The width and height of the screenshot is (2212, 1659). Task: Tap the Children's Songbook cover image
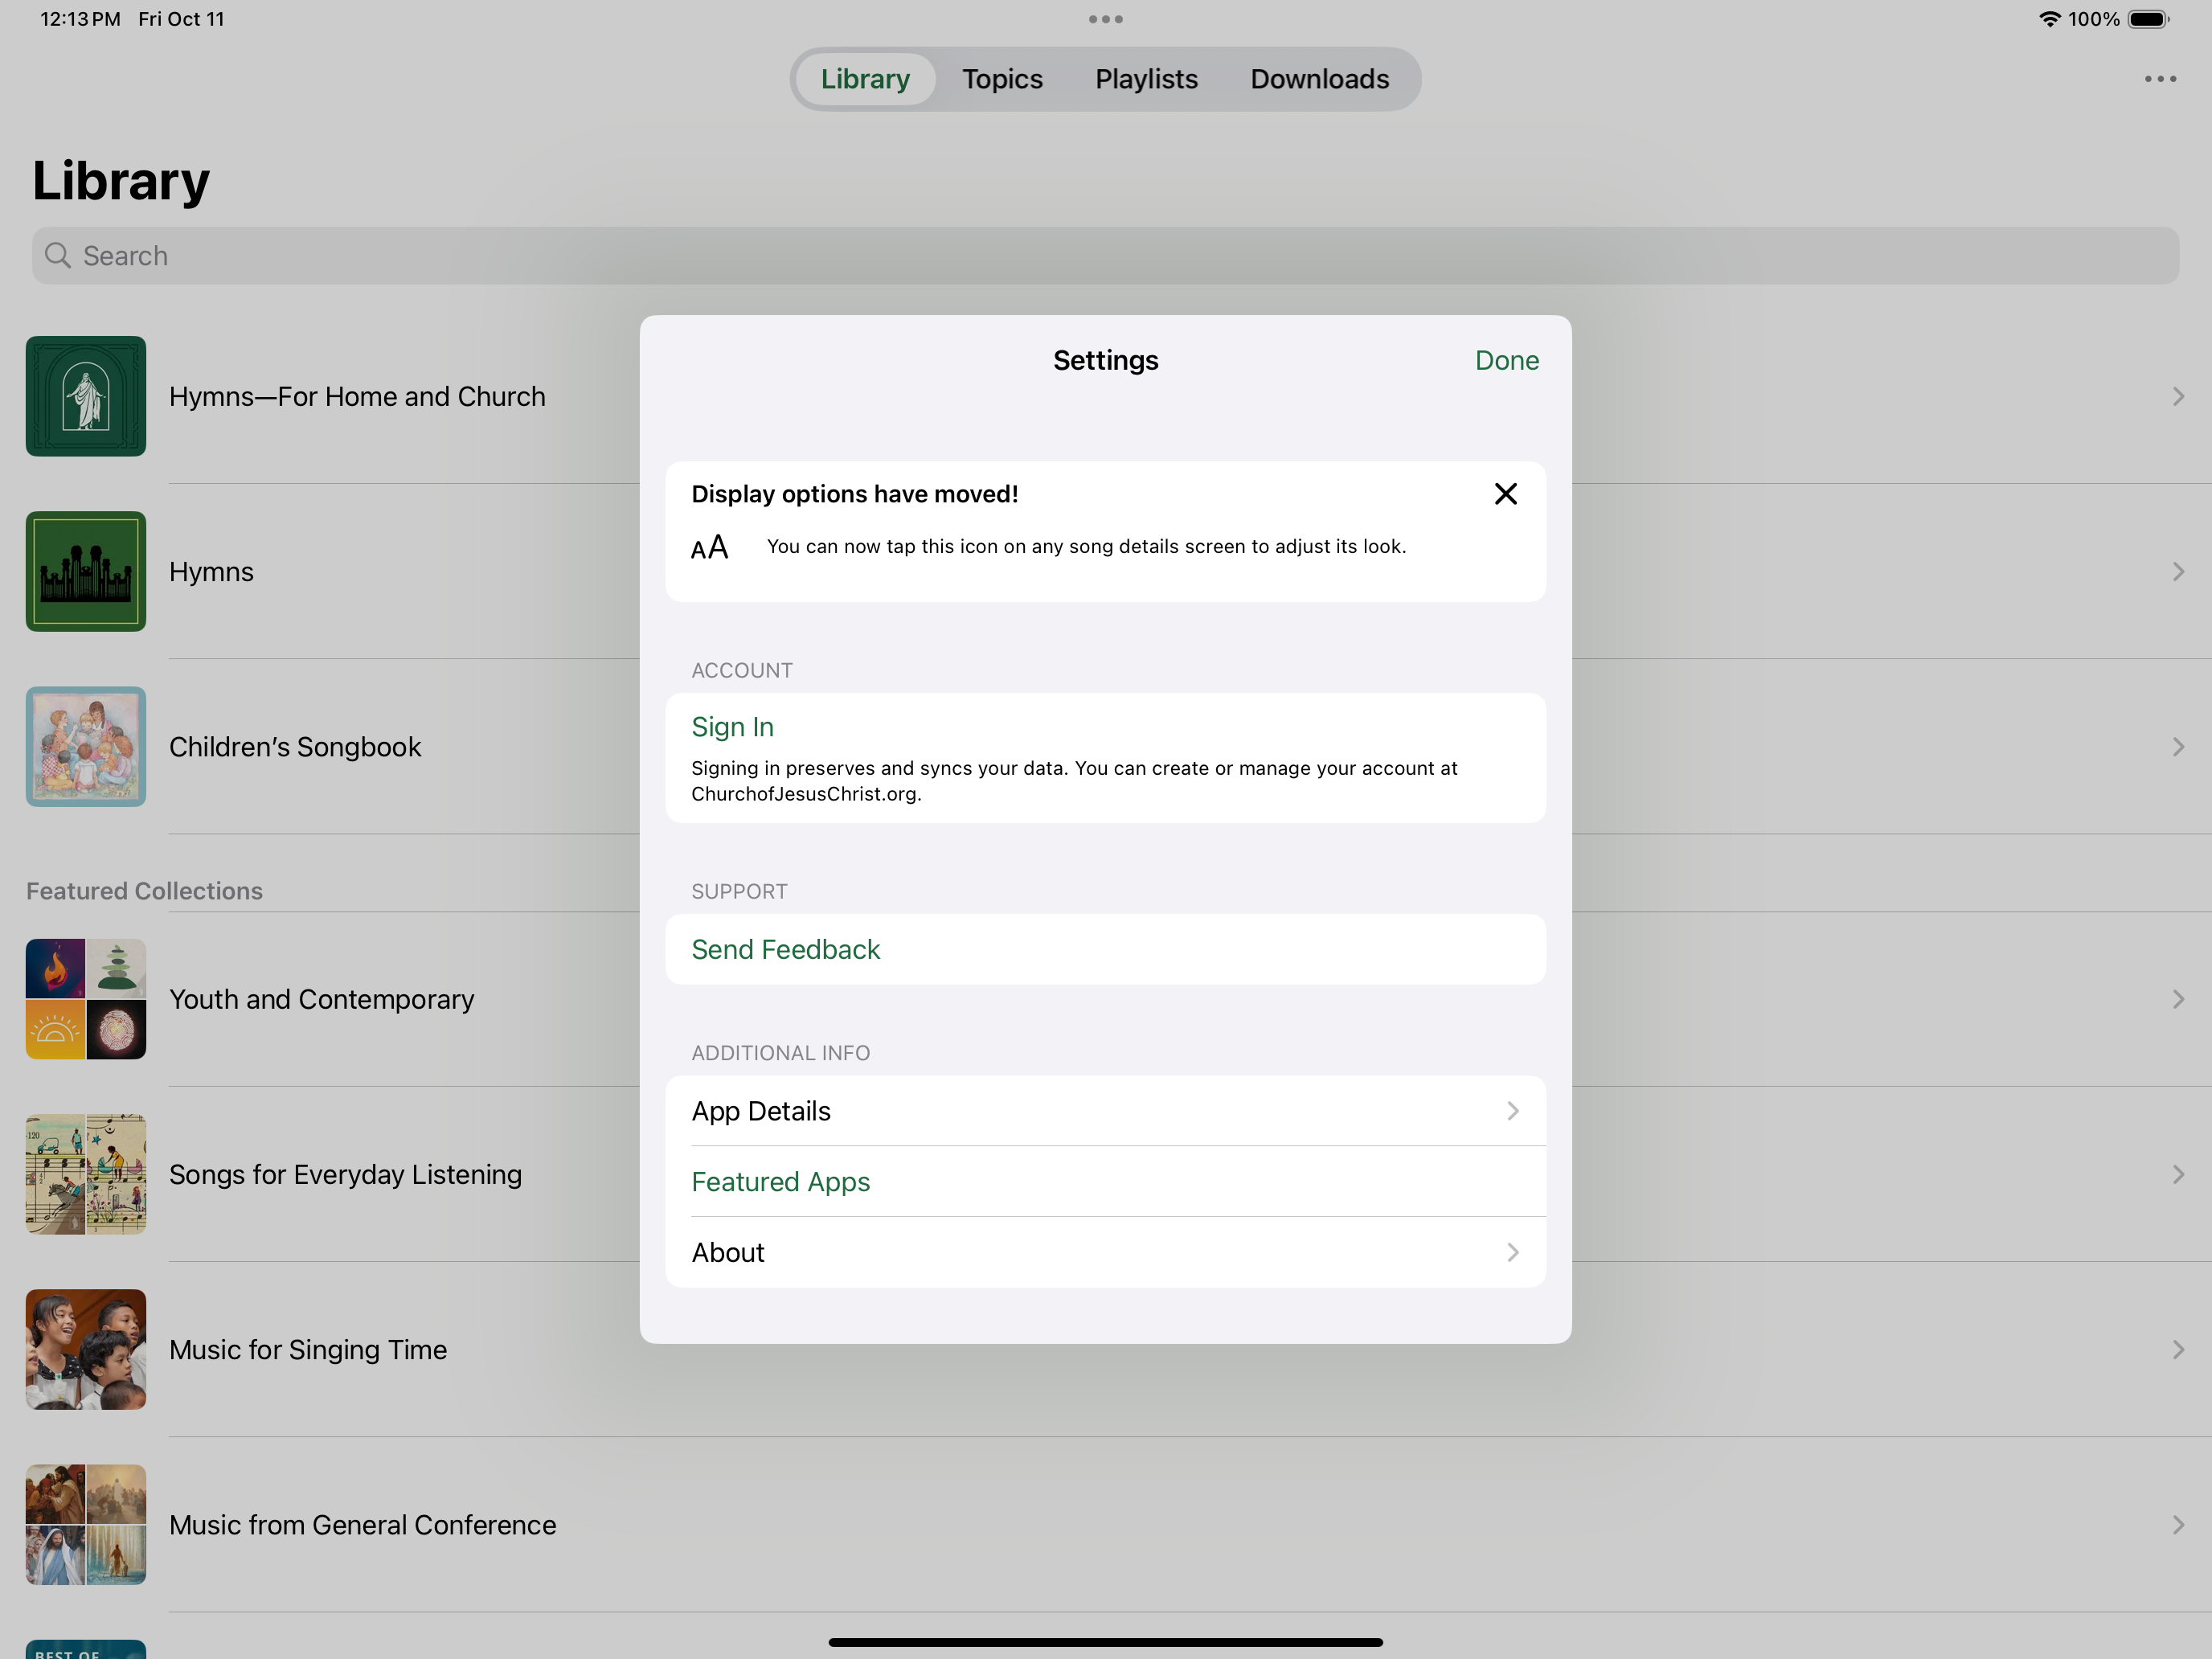86,746
